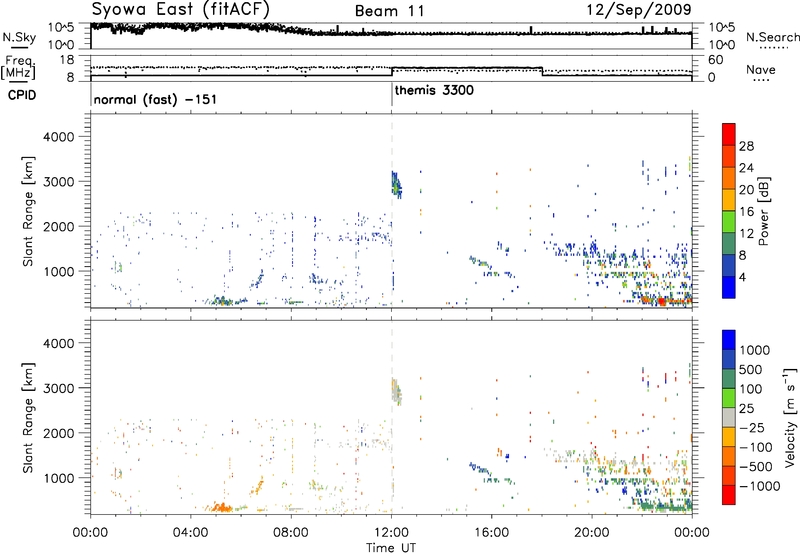Viewport: 800px width, 554px height.
Task: Click the 'N.Search' legend label
Action: coord(772,37)
